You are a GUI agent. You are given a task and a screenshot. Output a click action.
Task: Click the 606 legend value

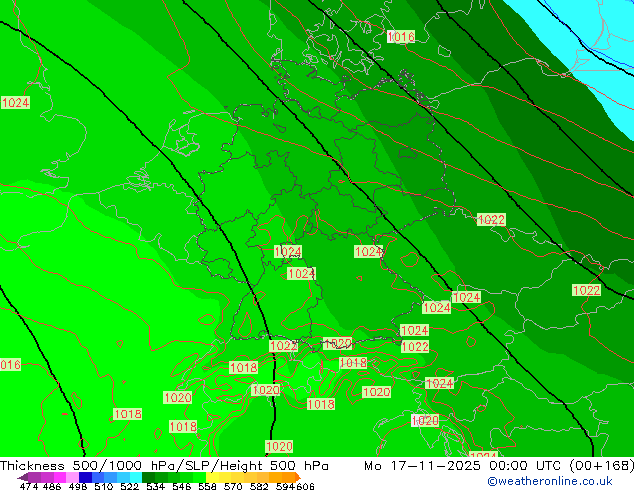pos(305,486)
